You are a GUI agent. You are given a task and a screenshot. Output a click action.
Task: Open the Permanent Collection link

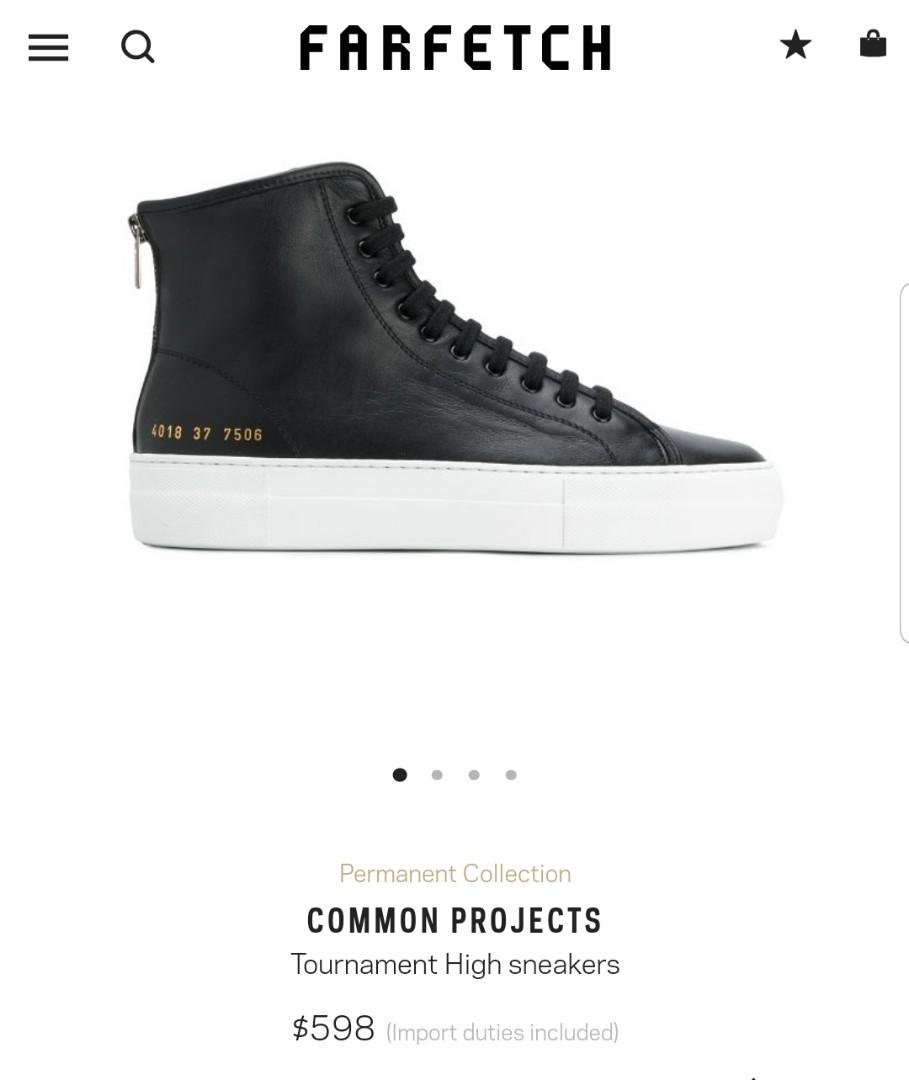455,873
